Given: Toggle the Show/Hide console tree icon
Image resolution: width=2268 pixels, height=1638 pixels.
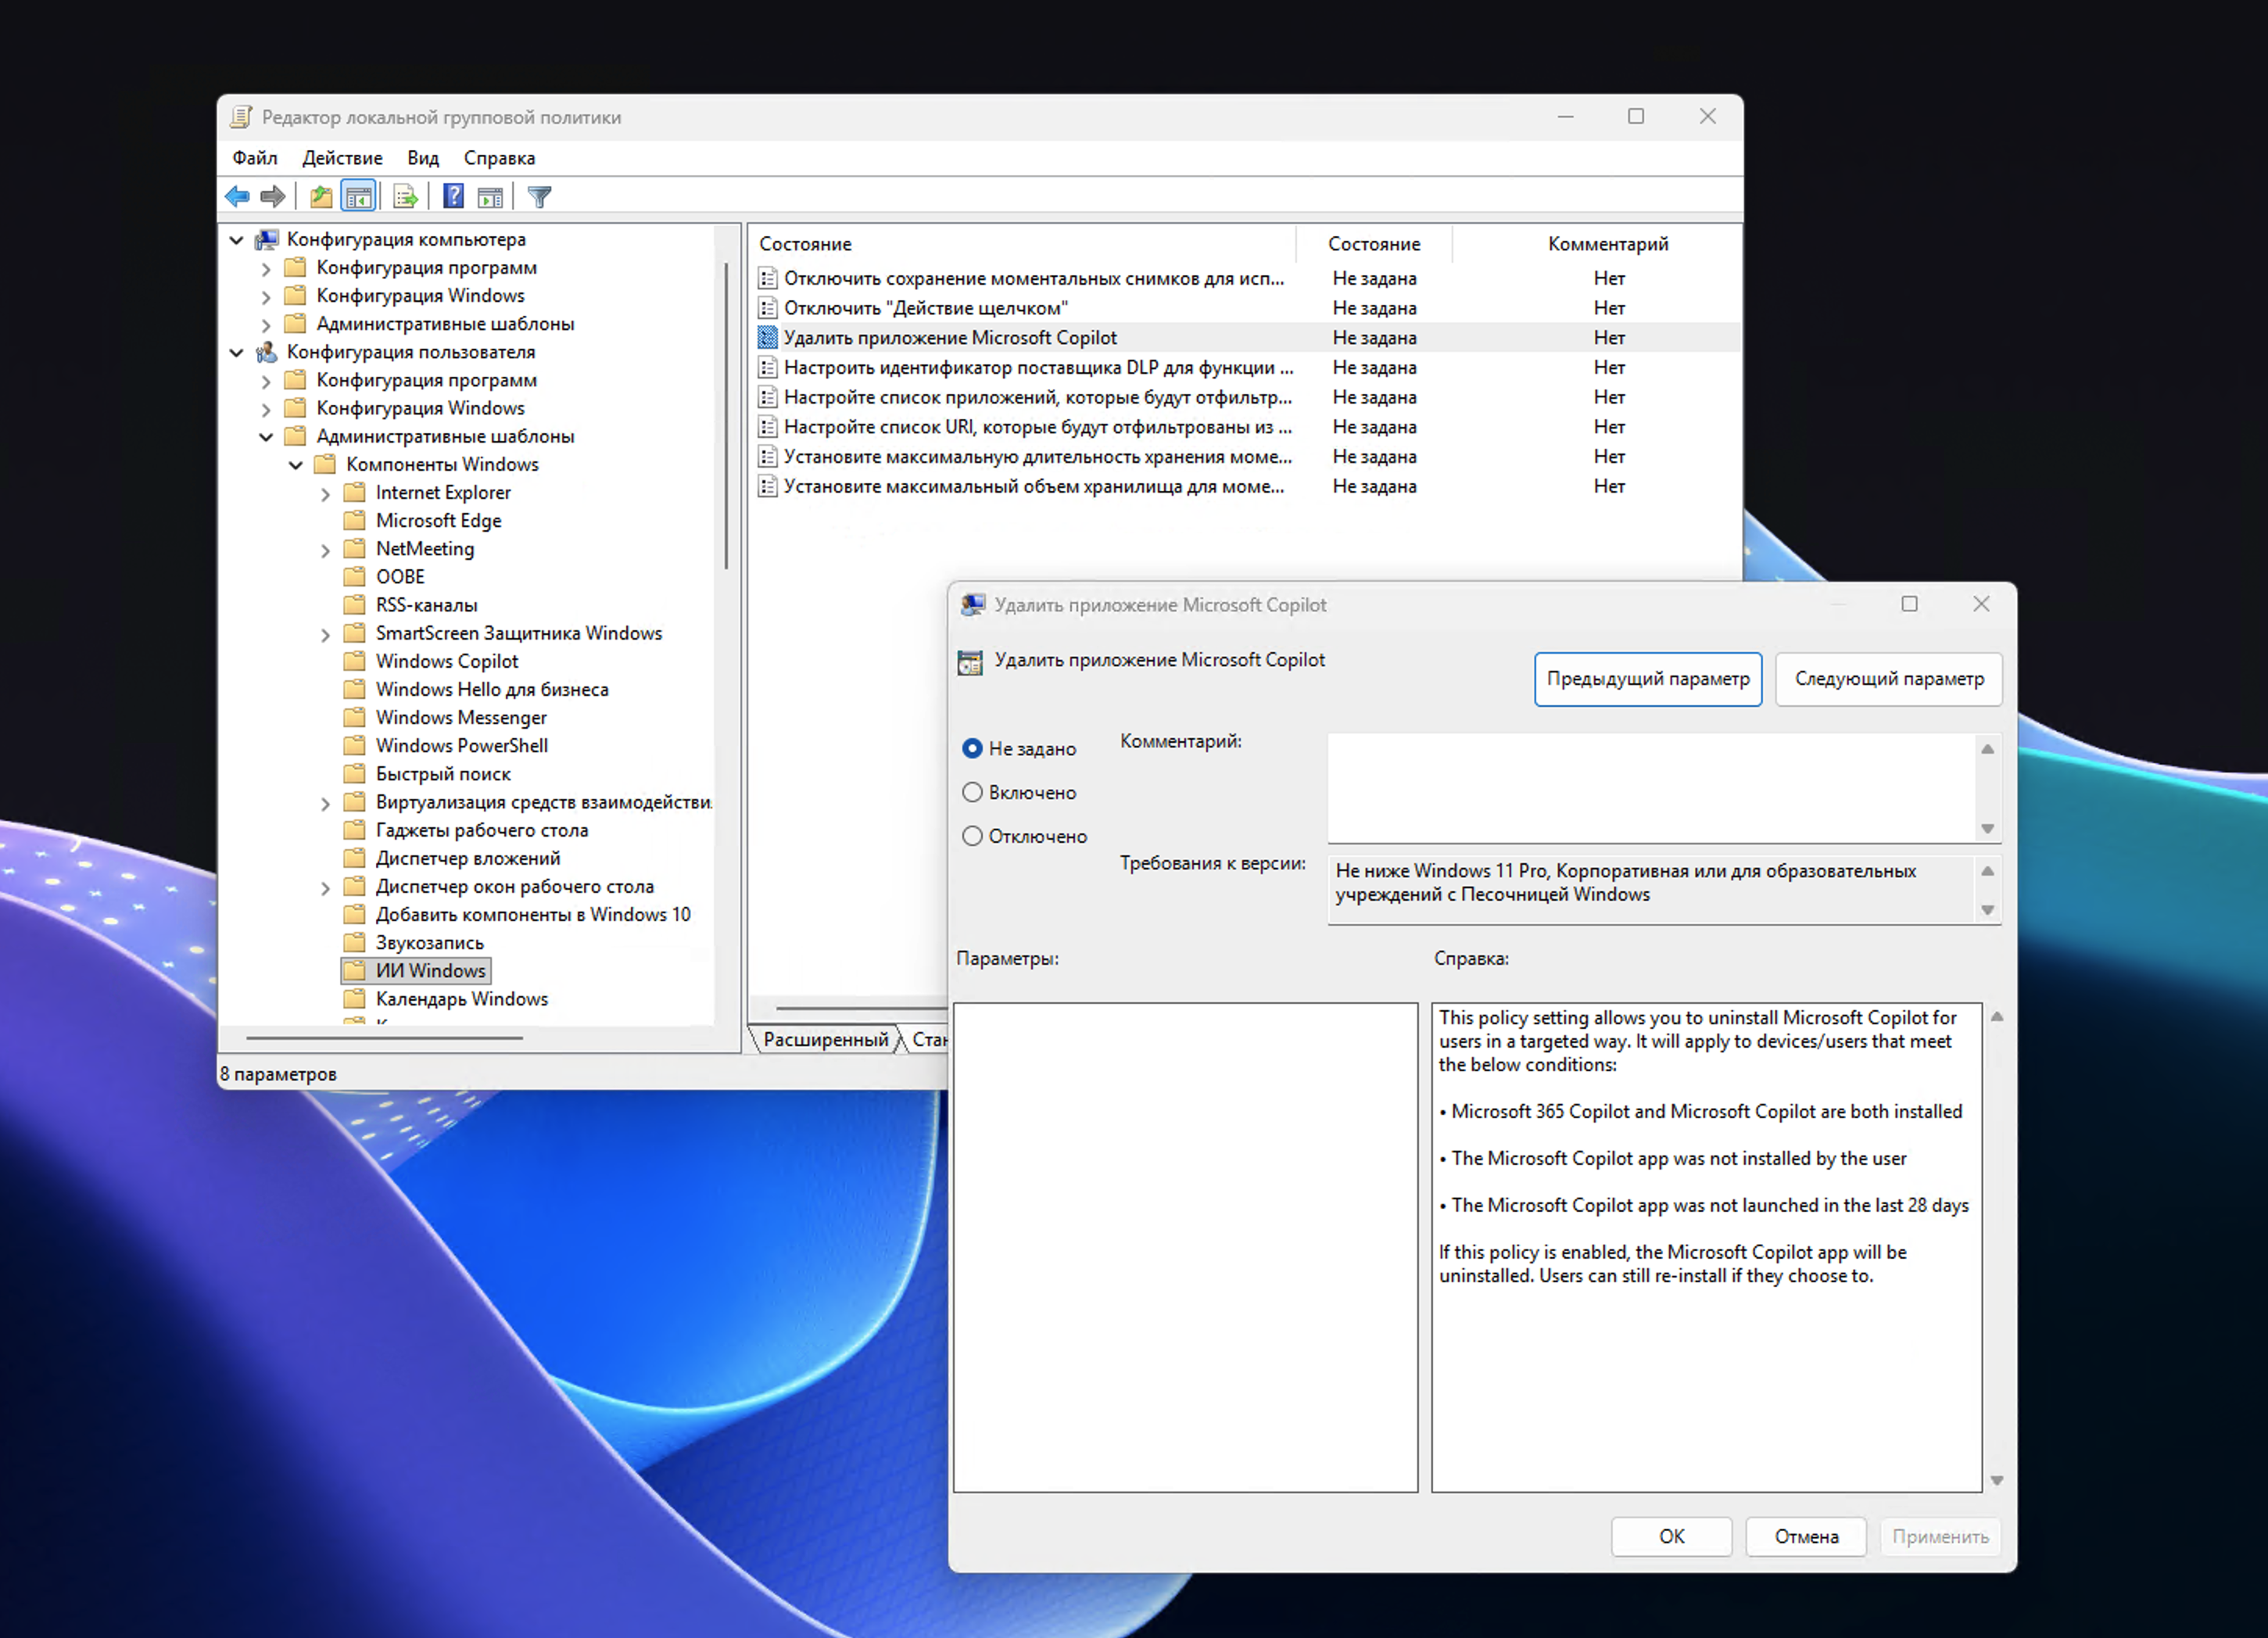Looking at the screenshot, I should tap(358, 197).
